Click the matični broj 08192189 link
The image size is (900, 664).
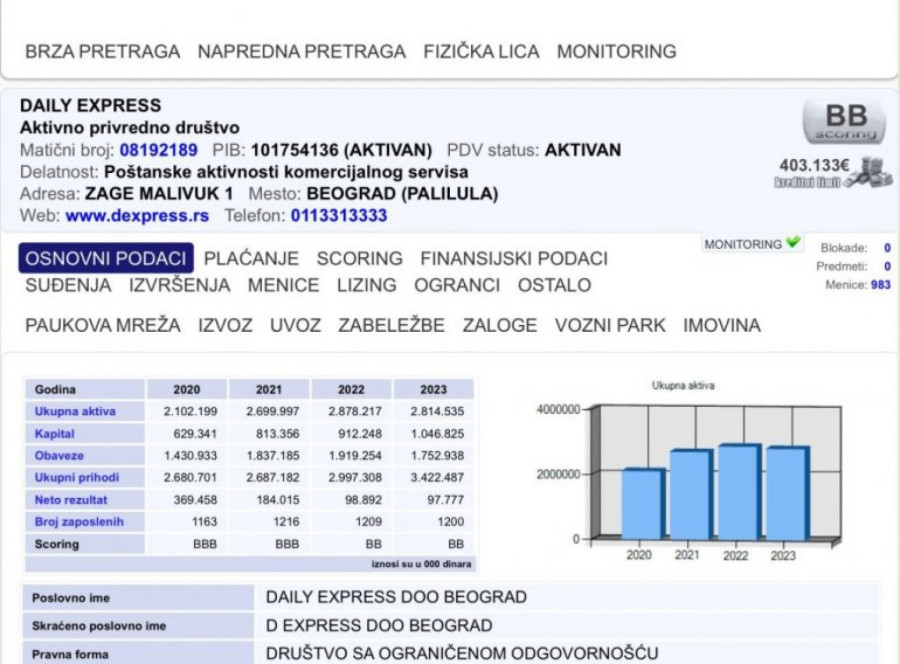click(157, 149)
